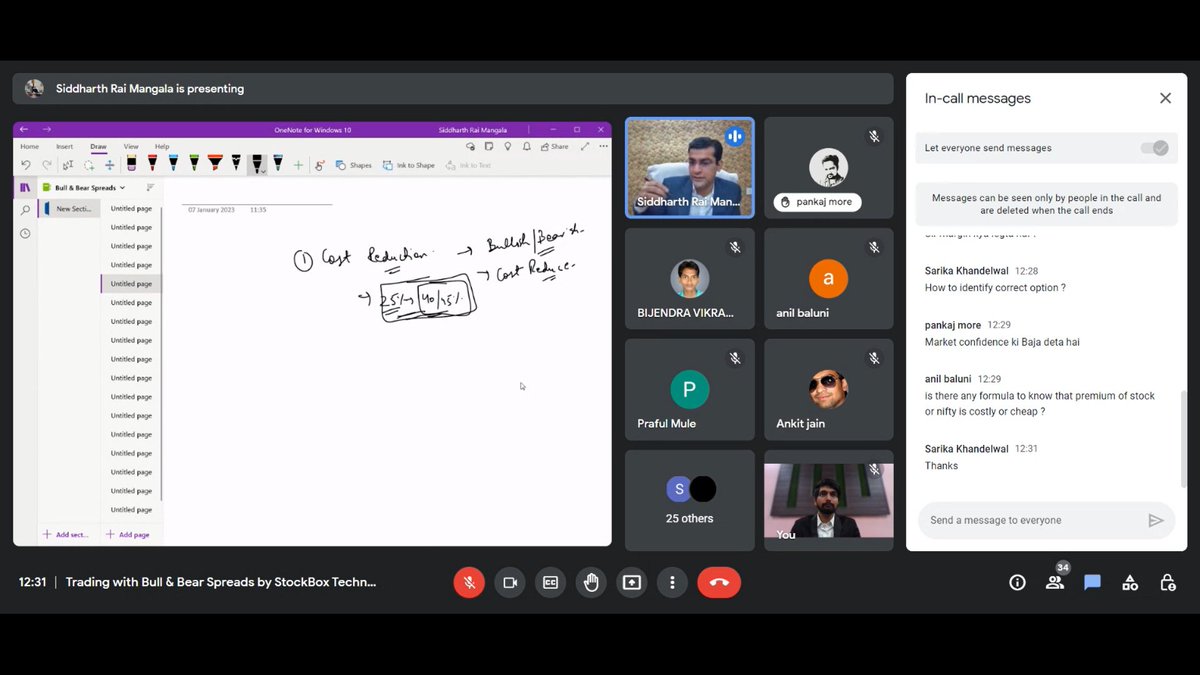Click the search magnifier in OneNote sidebar

coord(25,210)
